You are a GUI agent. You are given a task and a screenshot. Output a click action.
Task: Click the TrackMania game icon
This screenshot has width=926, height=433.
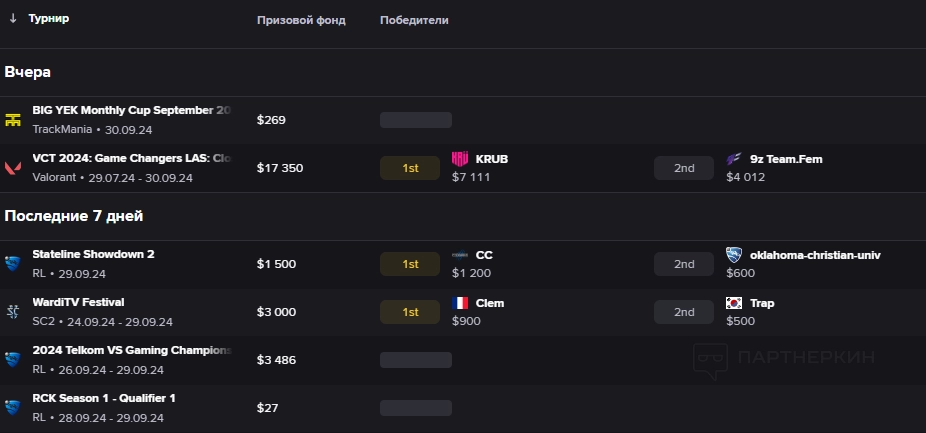[x=13, y=120]
